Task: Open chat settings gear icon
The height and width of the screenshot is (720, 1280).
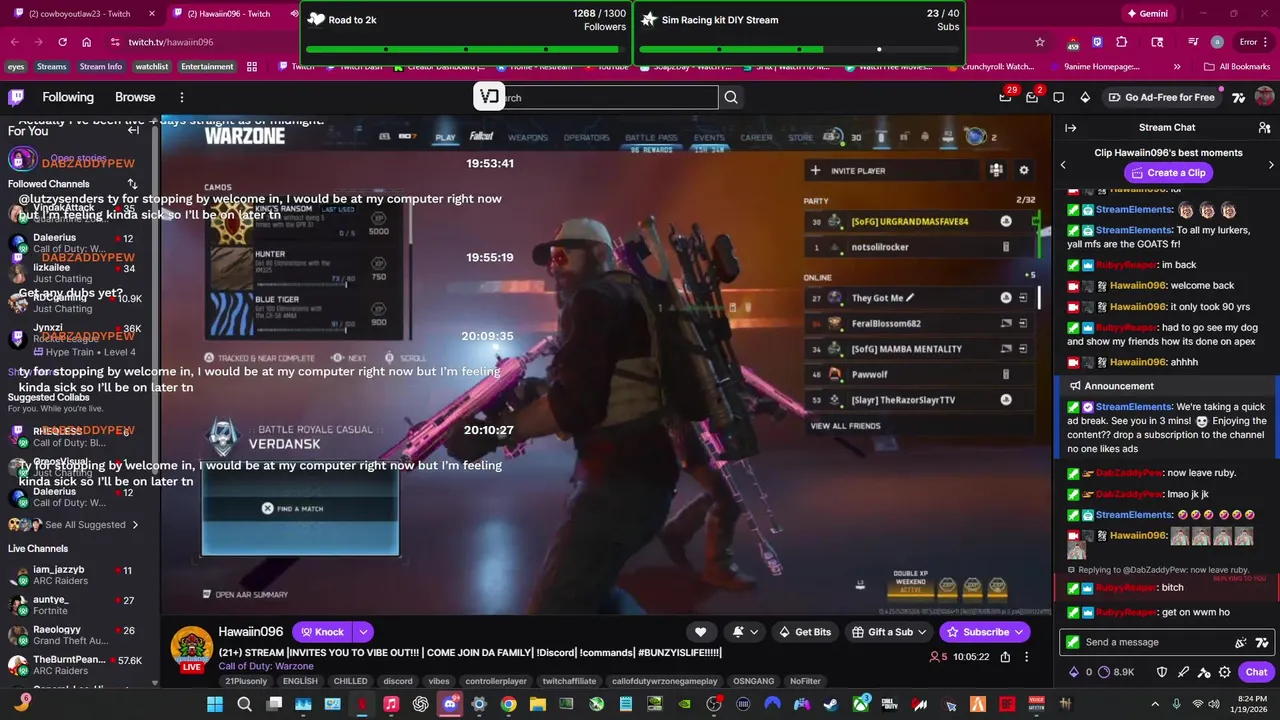Action: click(x=1225, y=672)
